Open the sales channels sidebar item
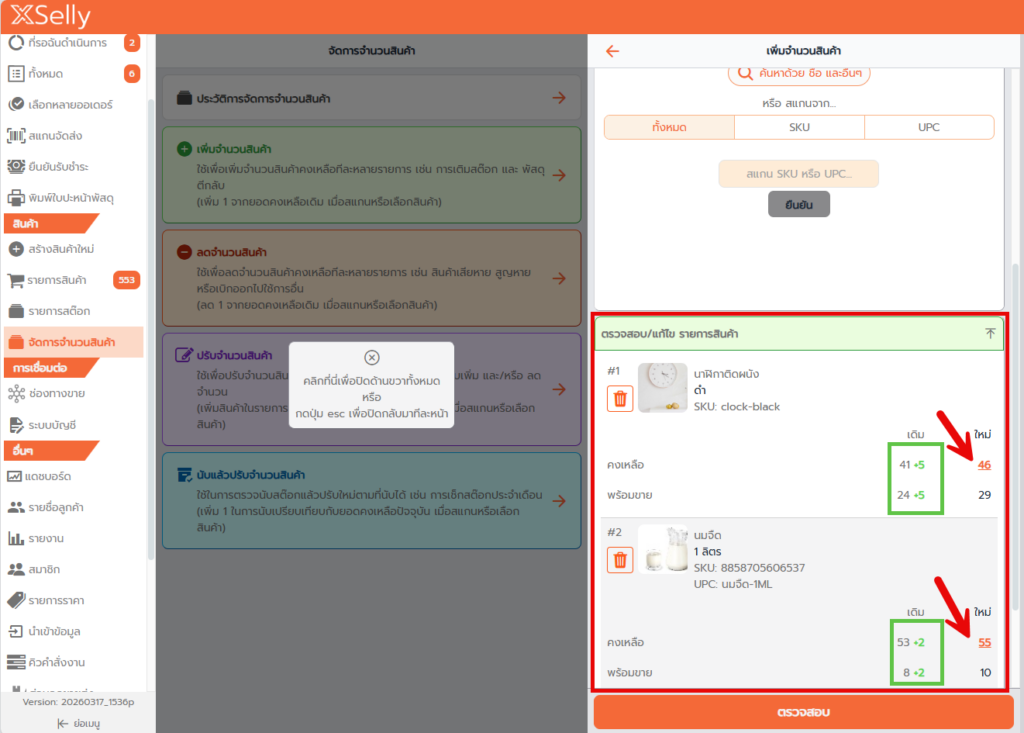Viewport: 1024px width, 733px height. [x=56, y=393]
